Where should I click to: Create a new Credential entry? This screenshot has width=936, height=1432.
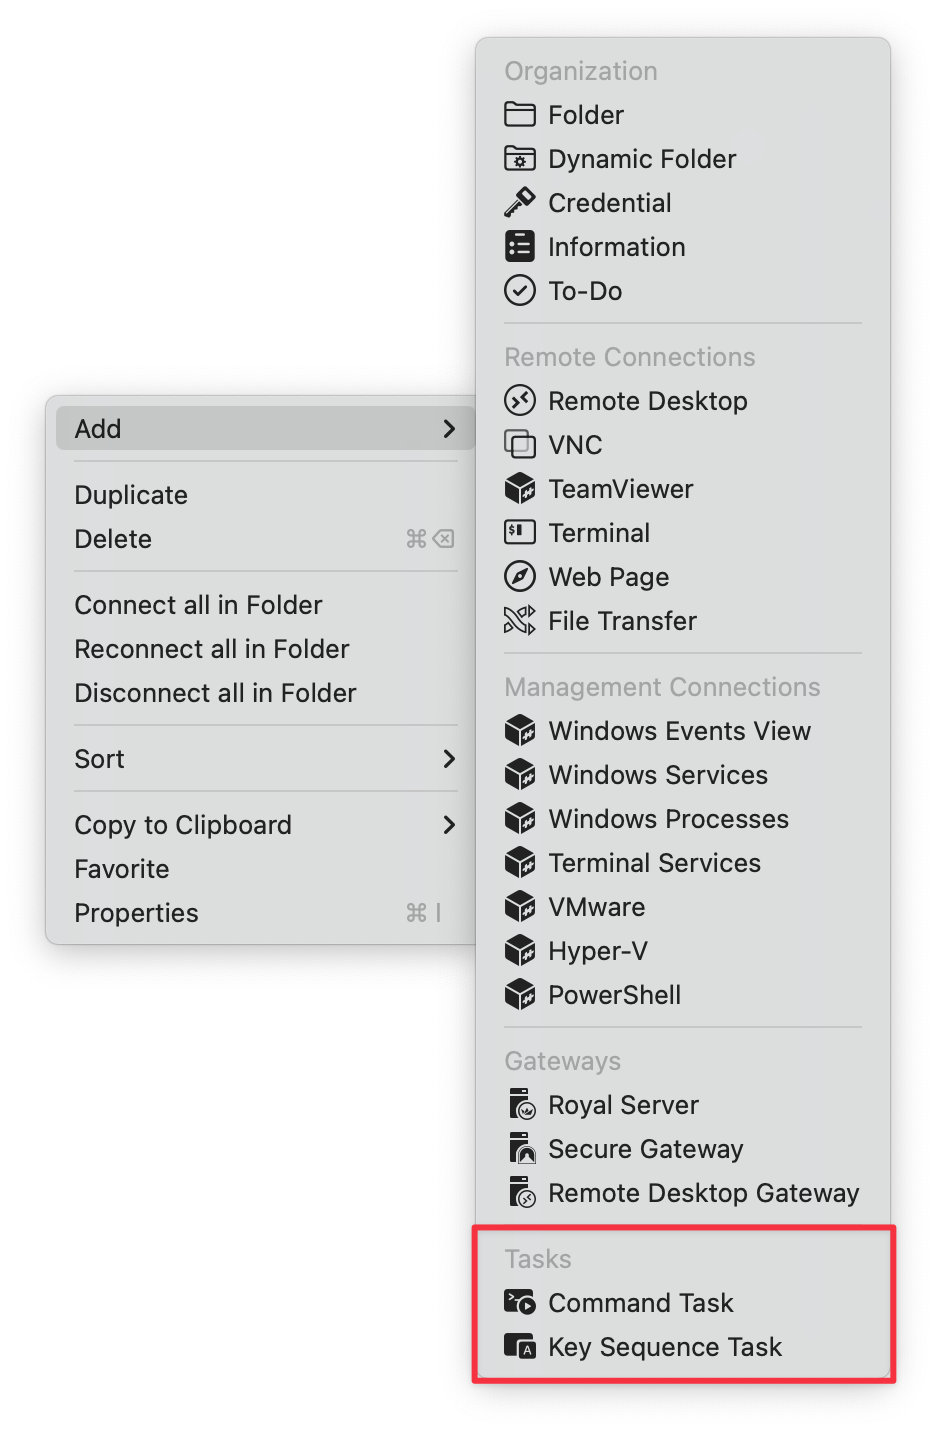(683, 203)
